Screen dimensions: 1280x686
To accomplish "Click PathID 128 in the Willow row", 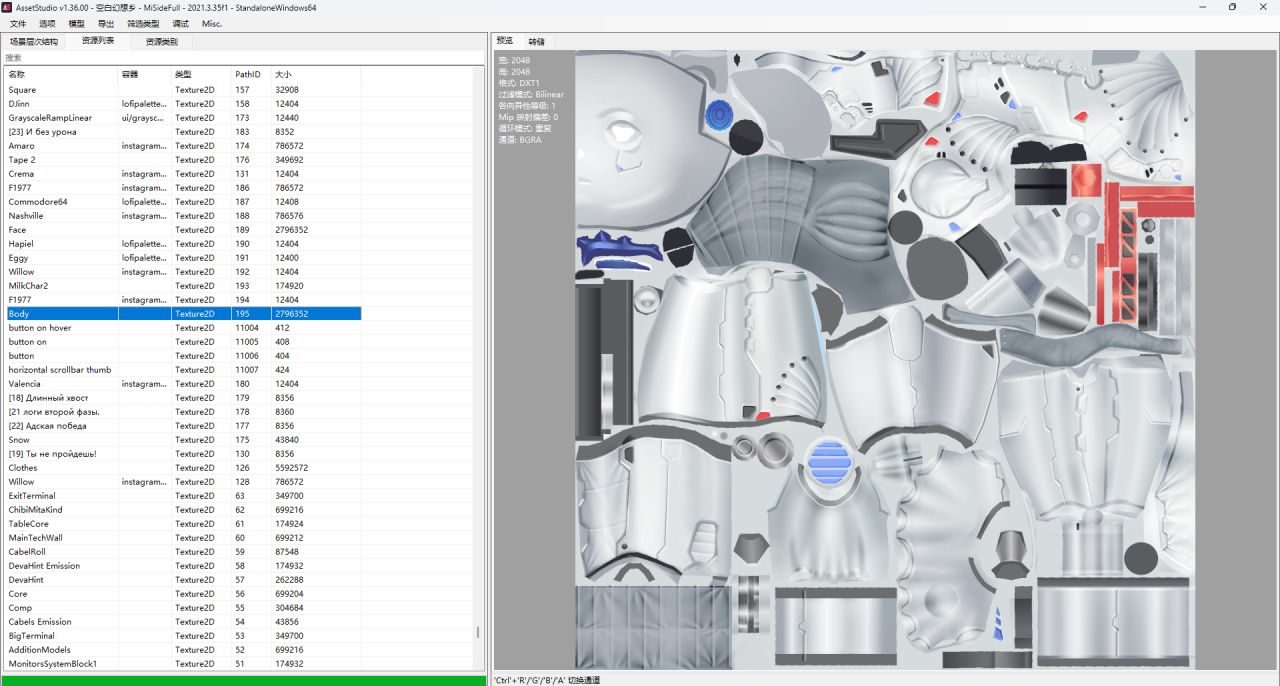I will pyautogui.click(x=243, y=482).
